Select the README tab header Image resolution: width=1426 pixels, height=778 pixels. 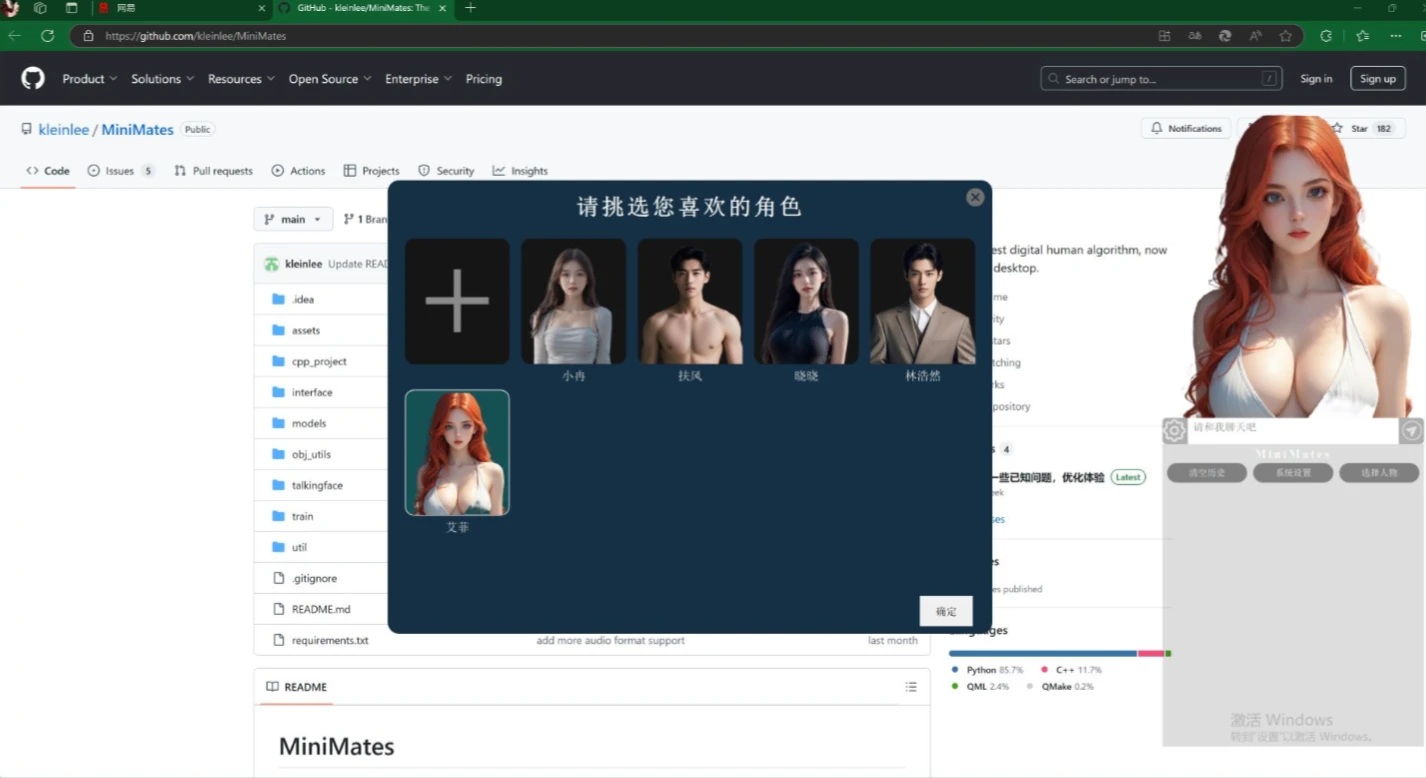tap(297, 687)
